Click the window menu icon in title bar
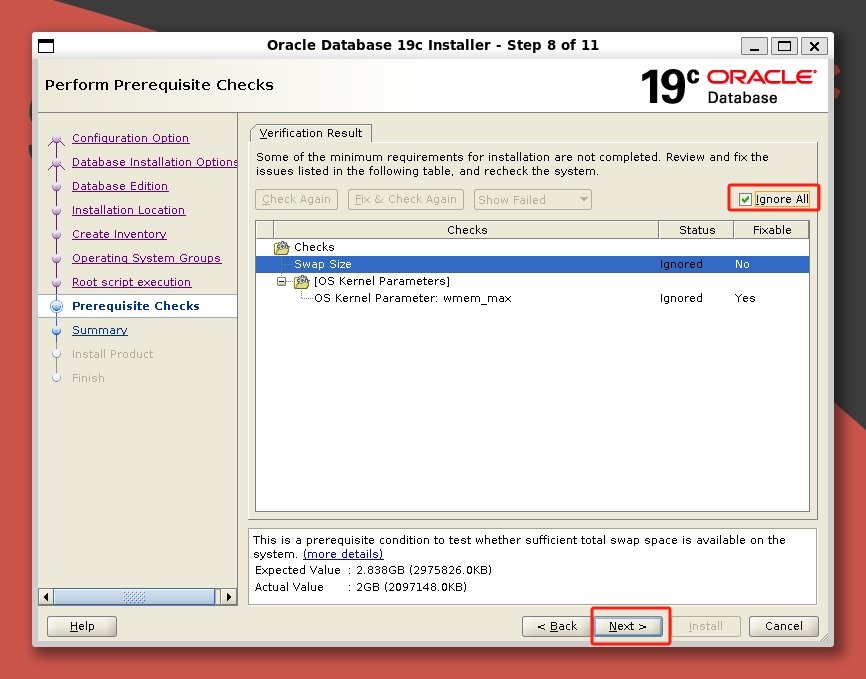866x679 pixels. click(x=46, y=46)
